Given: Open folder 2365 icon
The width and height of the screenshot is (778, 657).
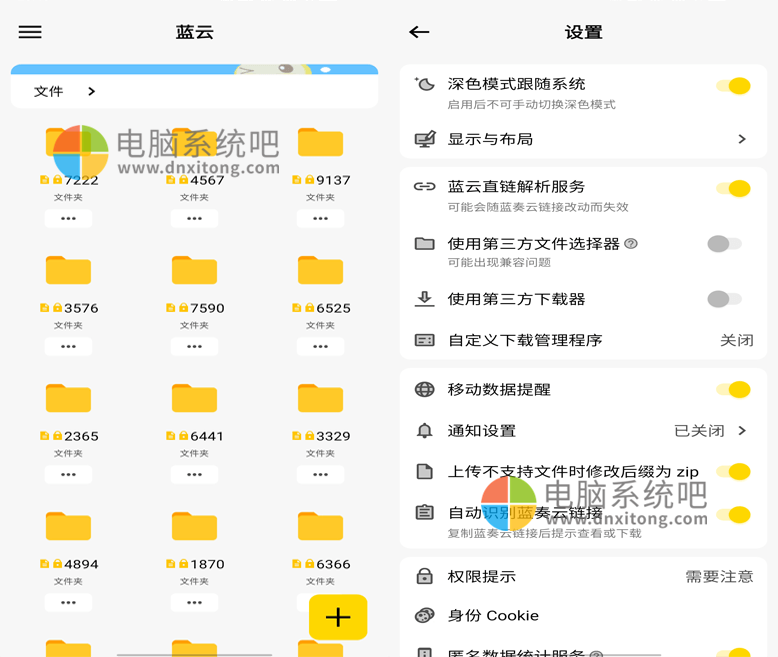Looking at the screenshot, I should [68, 398].
